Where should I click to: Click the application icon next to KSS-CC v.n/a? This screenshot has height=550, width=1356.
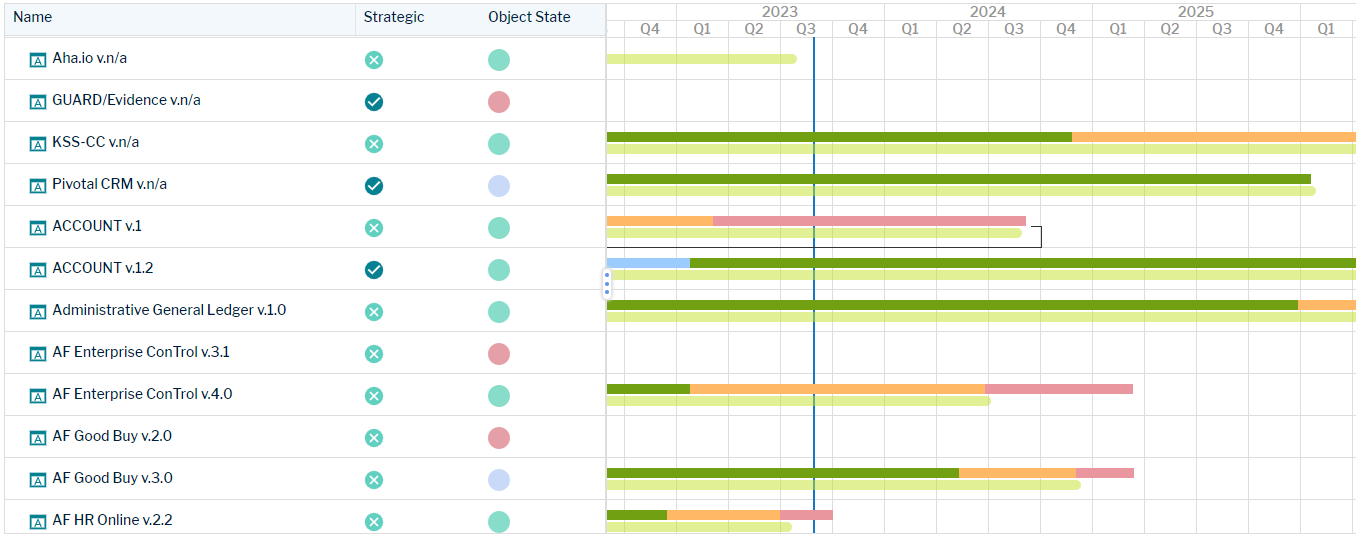38,144
